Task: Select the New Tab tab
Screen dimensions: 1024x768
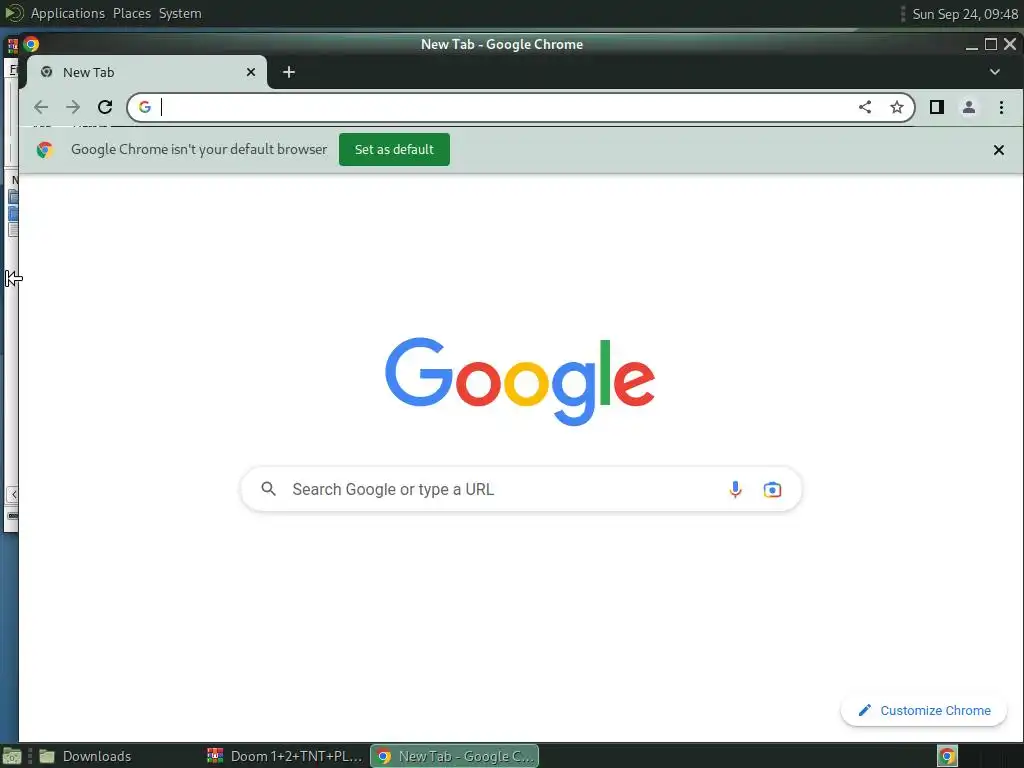Action: (147, 72)
